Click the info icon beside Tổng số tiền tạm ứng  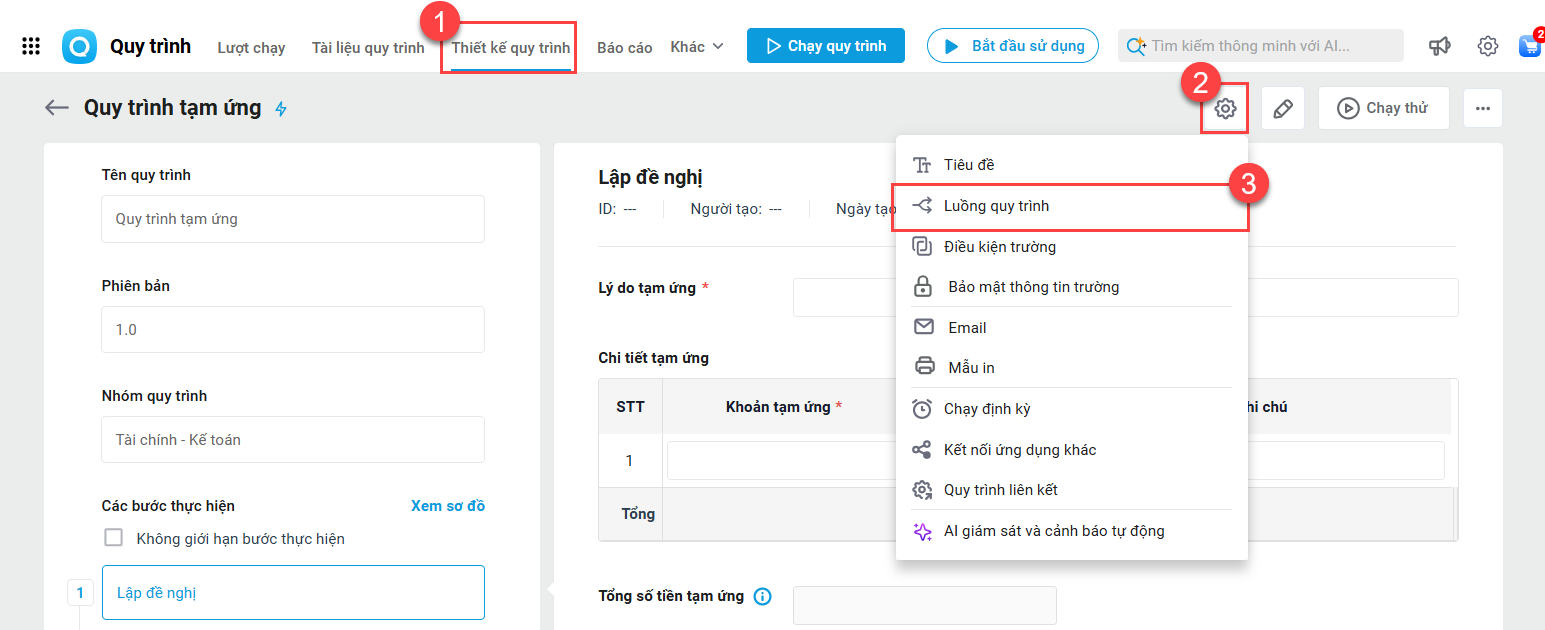[x=762, y=597]
